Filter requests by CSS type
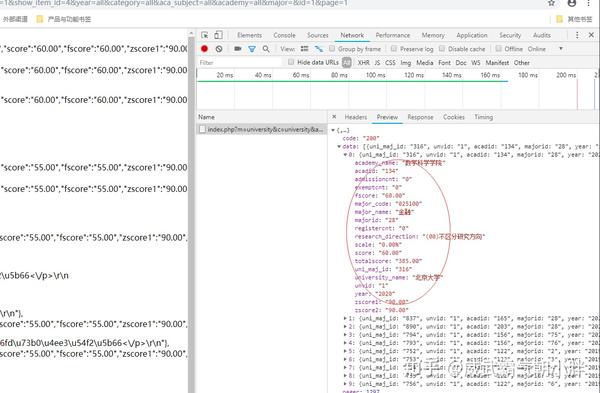This screenshot has height=393, width=600. point(390,62)
